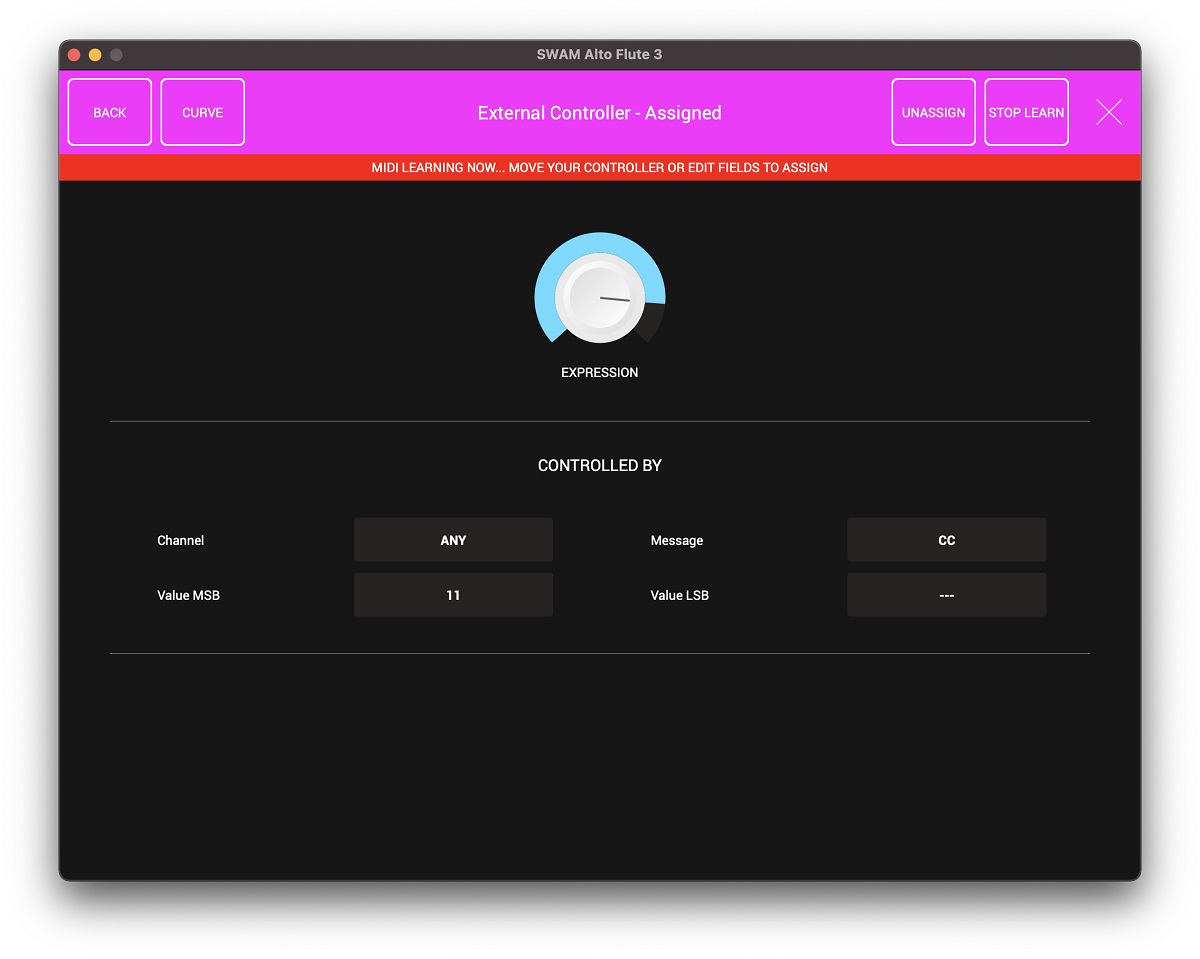Click the Value LSB label
The width and height of the screenshot is (1200, 959).
(x=680, y=595)
